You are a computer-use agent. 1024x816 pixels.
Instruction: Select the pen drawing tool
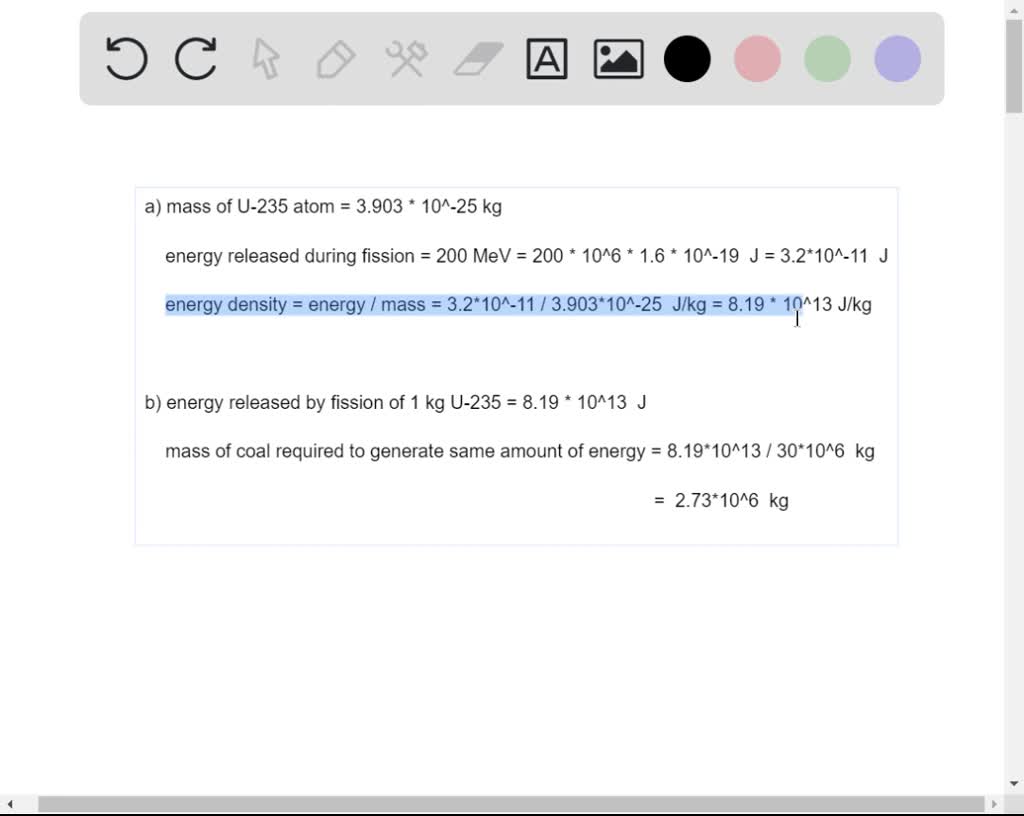[335, 59]
